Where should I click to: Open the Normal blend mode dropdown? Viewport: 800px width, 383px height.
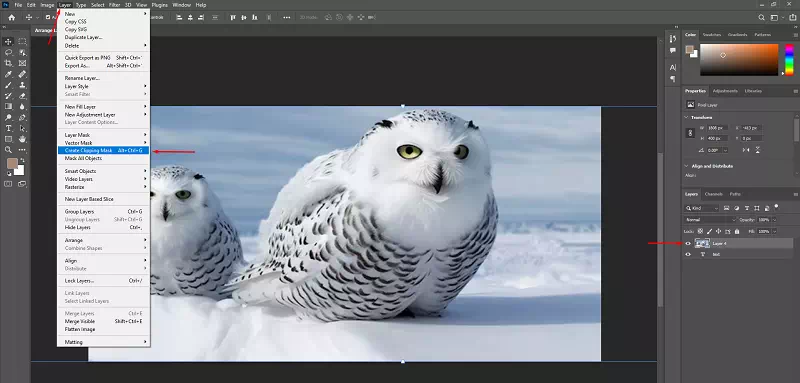[710, 220]
